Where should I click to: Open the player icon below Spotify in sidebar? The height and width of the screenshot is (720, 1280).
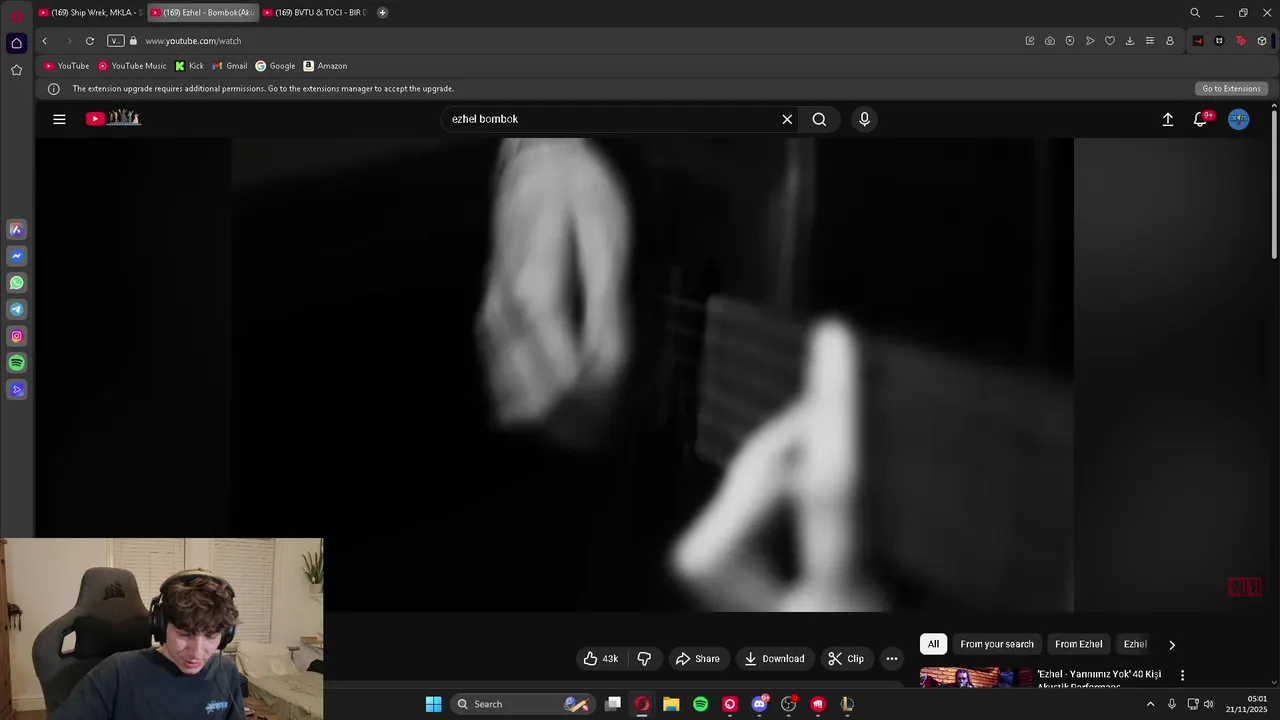[x=16, y=390]
